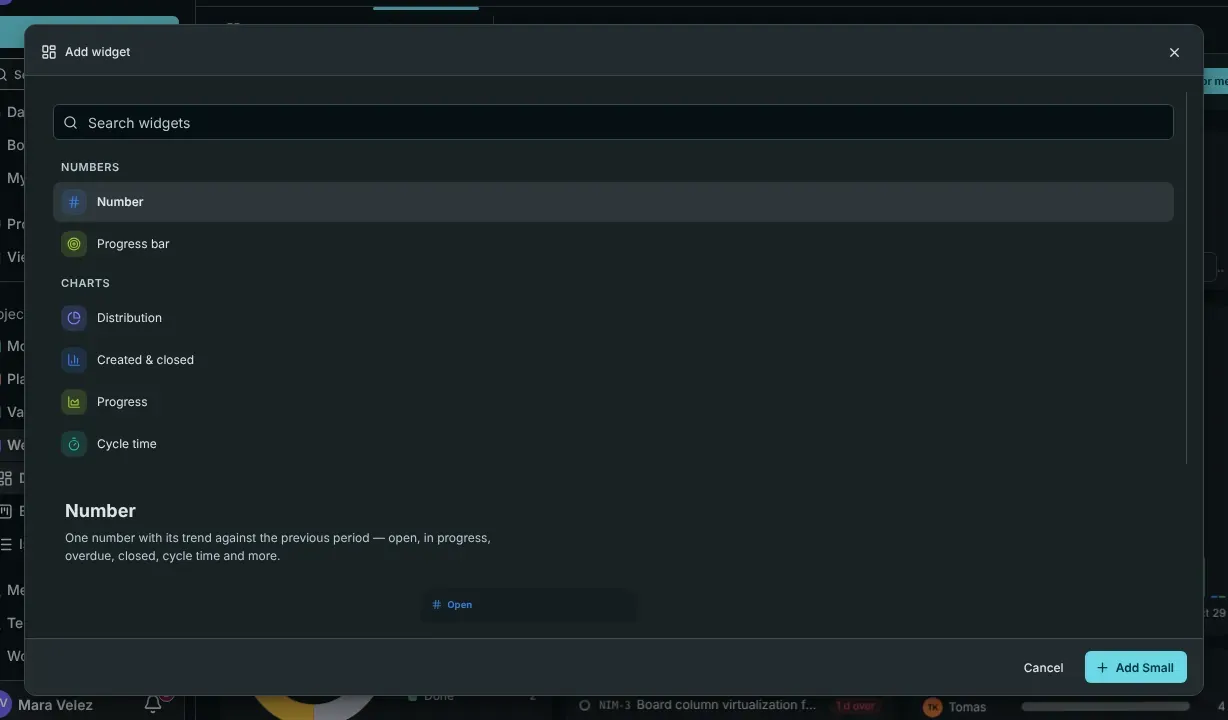Screen dimensions: 1228x720
Task: Click the Add Small button
Action: 1136,668
